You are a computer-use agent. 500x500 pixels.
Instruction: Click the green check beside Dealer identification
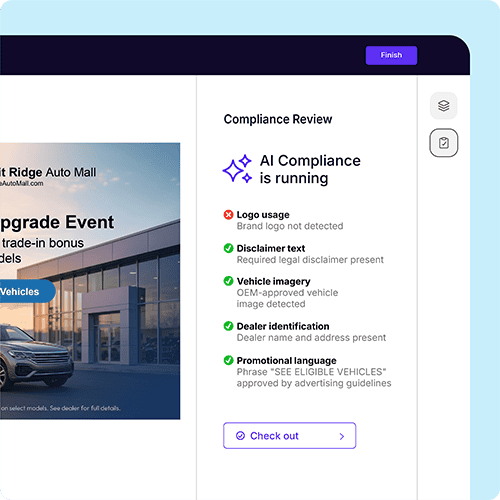pos(228,326)
